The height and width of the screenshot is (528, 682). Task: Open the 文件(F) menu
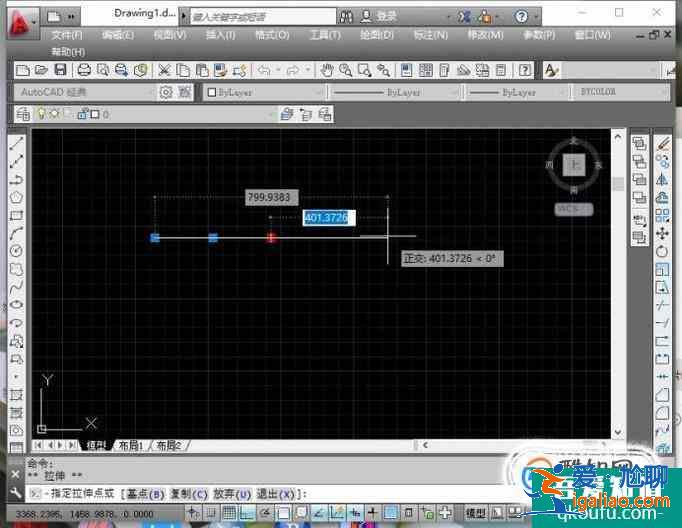pos(67,35)
